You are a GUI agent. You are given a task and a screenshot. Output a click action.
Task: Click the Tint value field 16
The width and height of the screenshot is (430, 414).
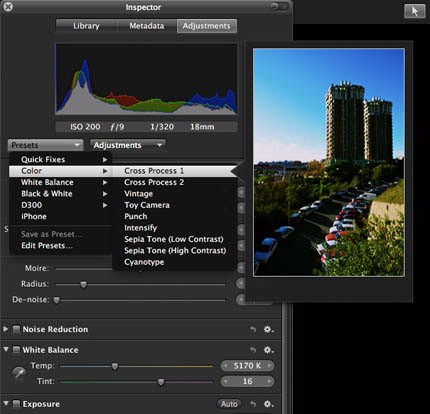pyautogui.click(x=247, y=381)
